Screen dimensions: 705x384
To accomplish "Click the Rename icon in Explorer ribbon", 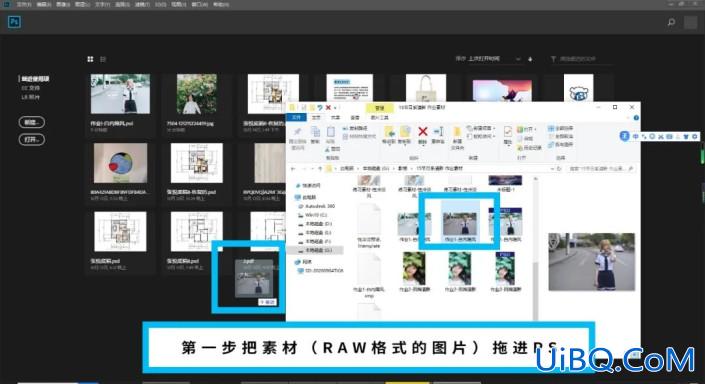I will click(438, 131).
